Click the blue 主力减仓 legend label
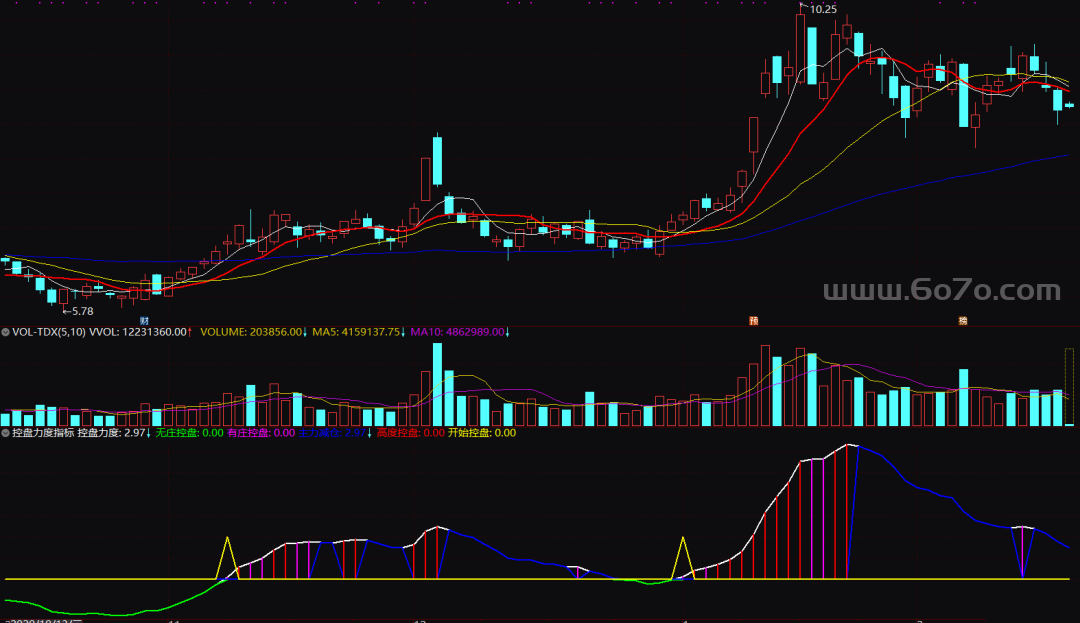 (x=333, y=433)
